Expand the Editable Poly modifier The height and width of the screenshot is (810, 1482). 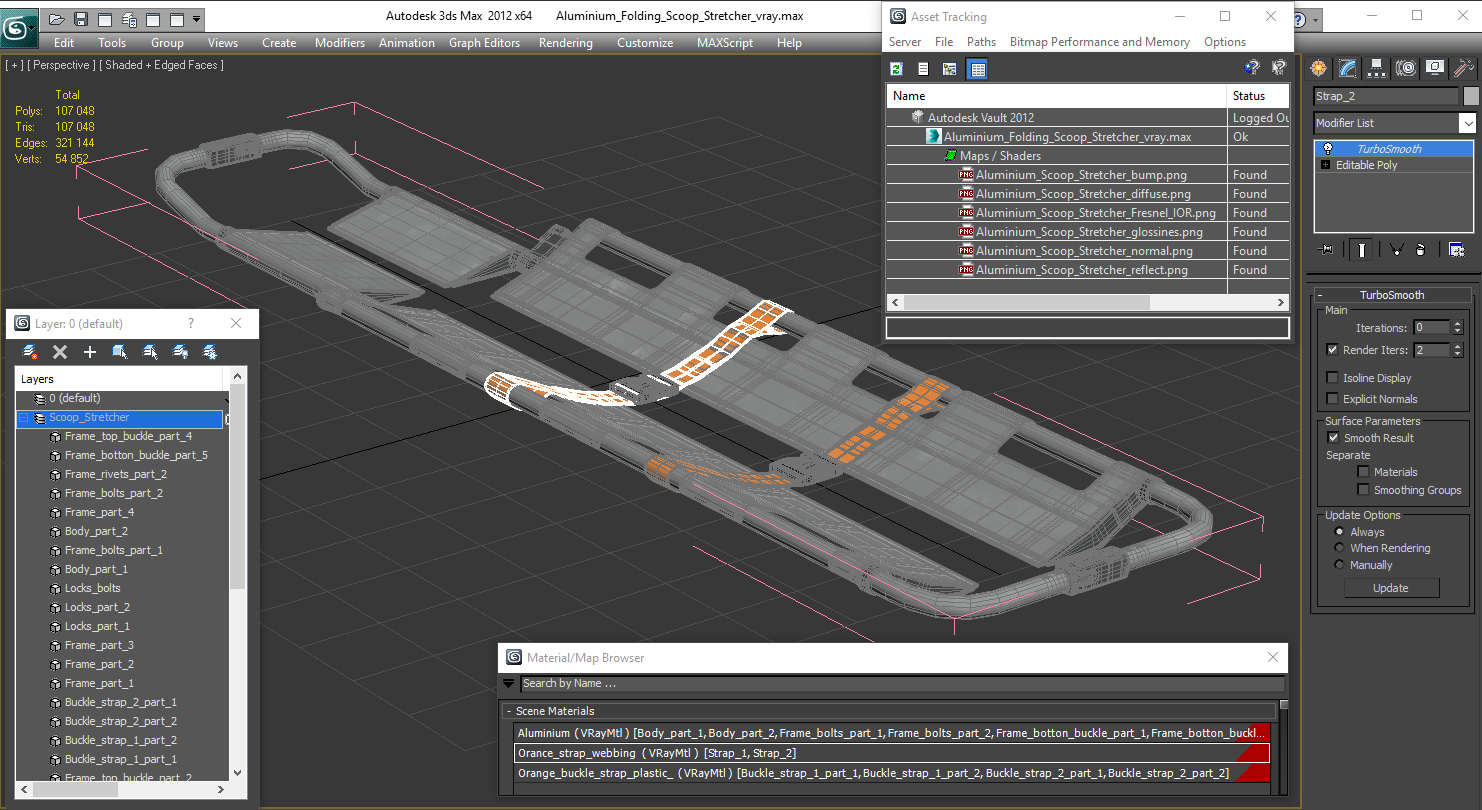click(1326, 165)
